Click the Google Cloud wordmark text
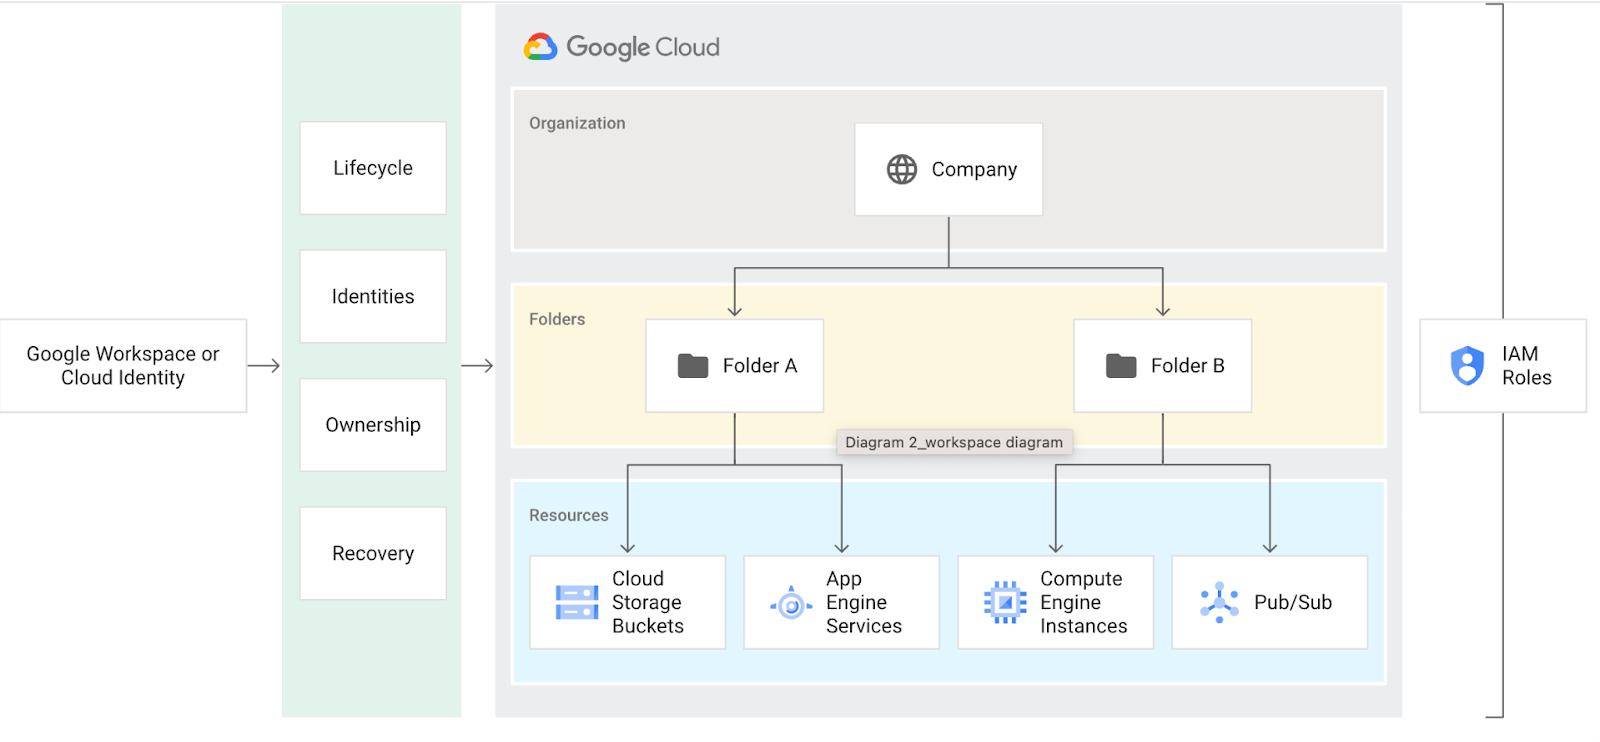This screenshot has width=1600, height=742. click(x=643, y=47)
